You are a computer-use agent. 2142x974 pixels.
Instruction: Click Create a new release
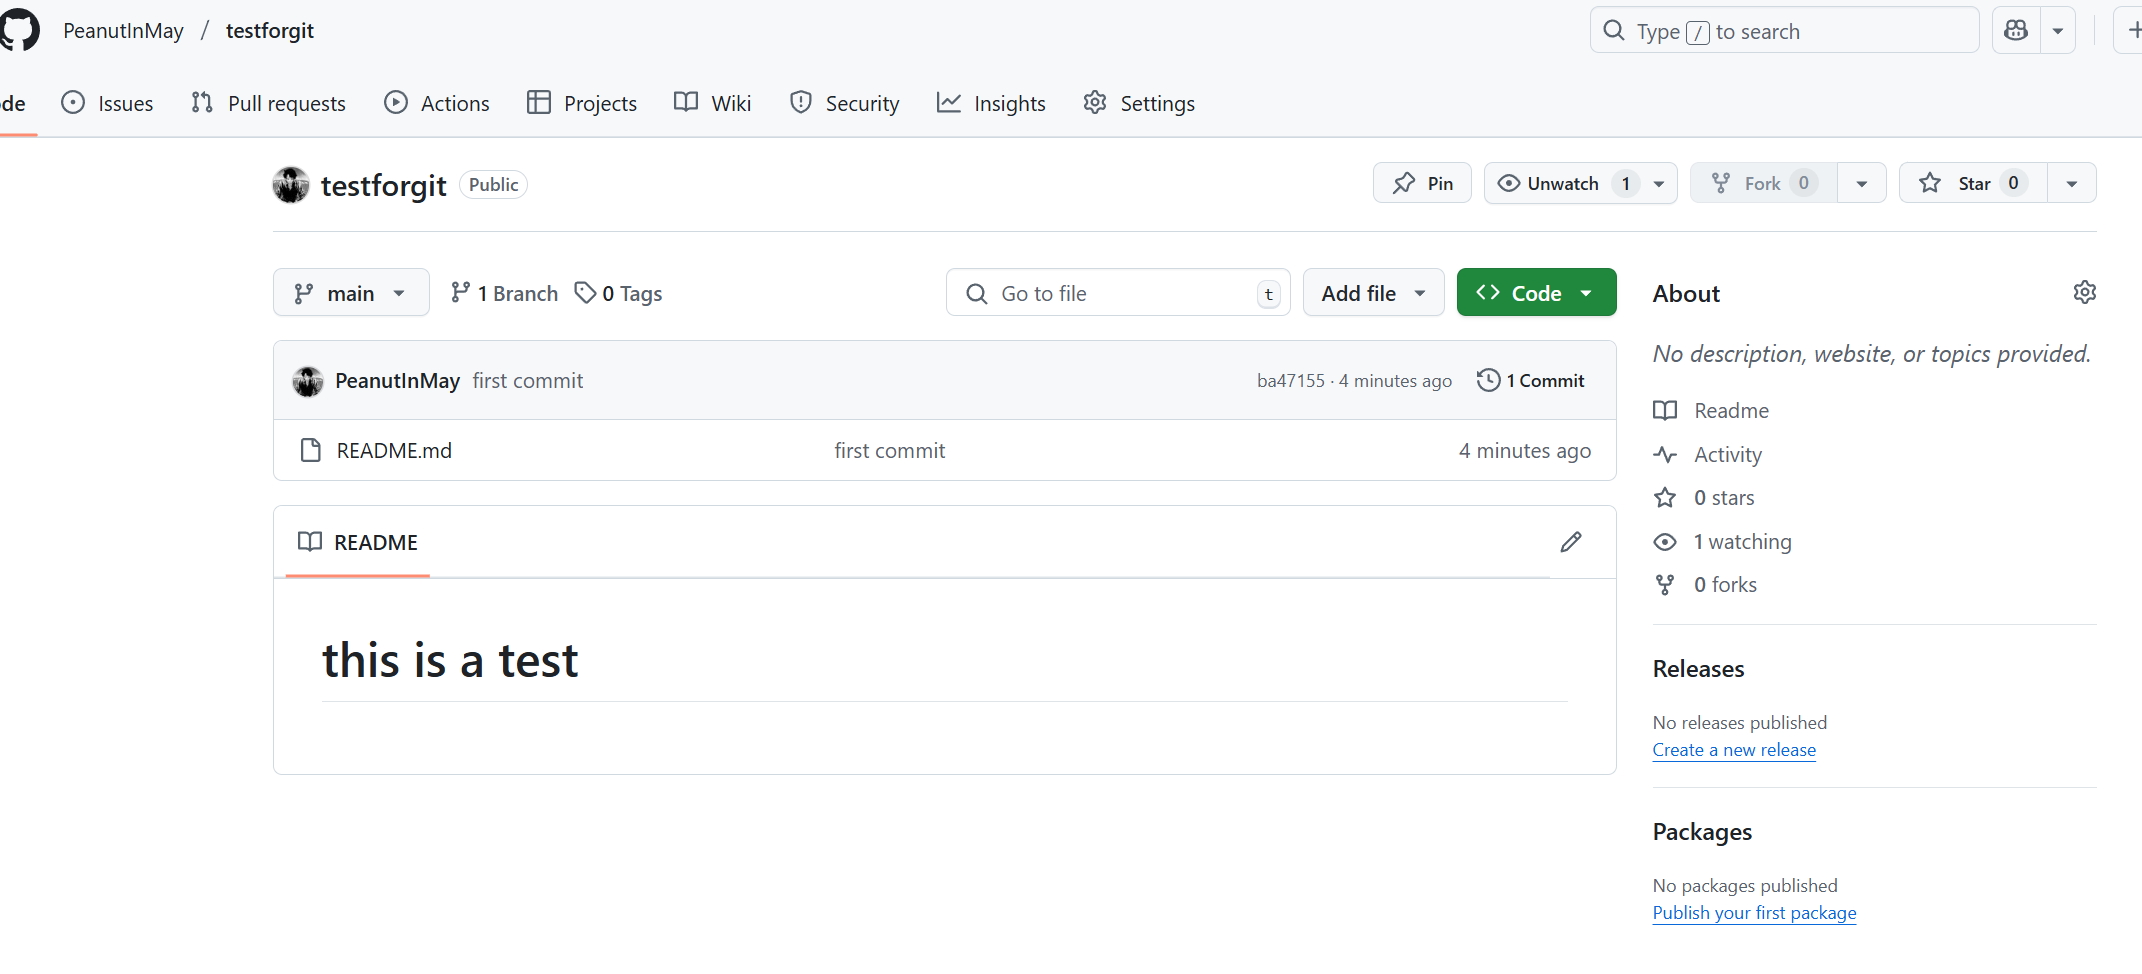[1734, 750]
